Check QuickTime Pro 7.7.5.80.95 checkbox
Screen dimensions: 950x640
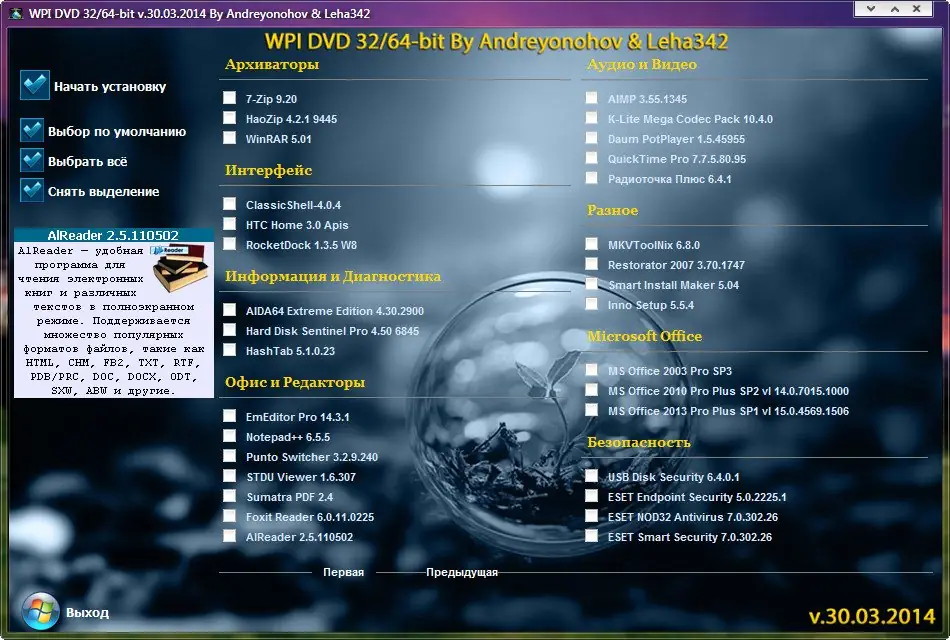(x=592, y=158)
